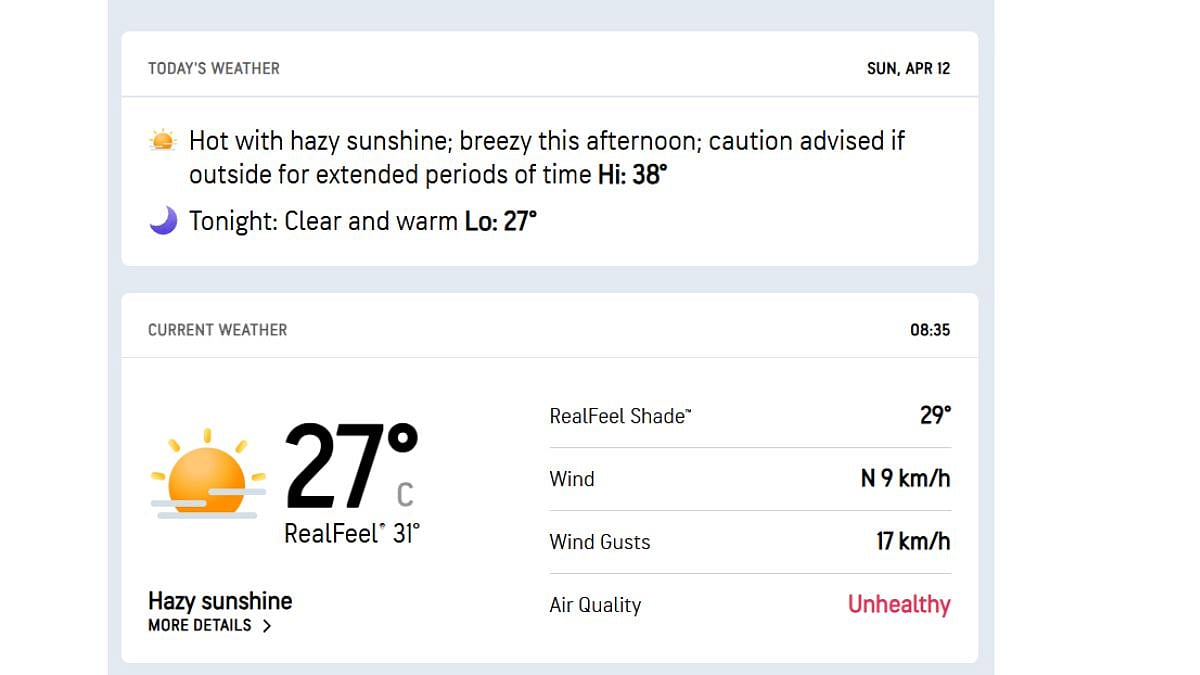Click the RealFeel Shade 29° value
Viewport: 1200px width, 675px height.
pos(935,415)
